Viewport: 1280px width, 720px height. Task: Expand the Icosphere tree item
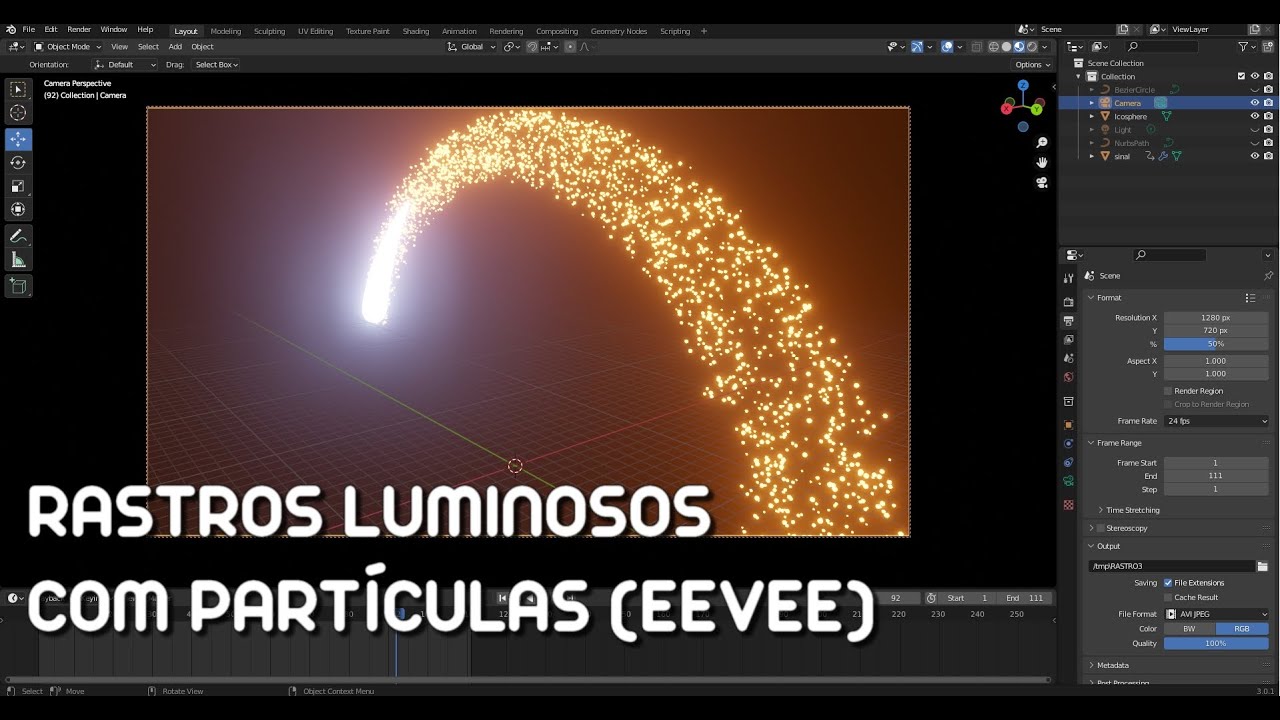[x=1092, y=117]
